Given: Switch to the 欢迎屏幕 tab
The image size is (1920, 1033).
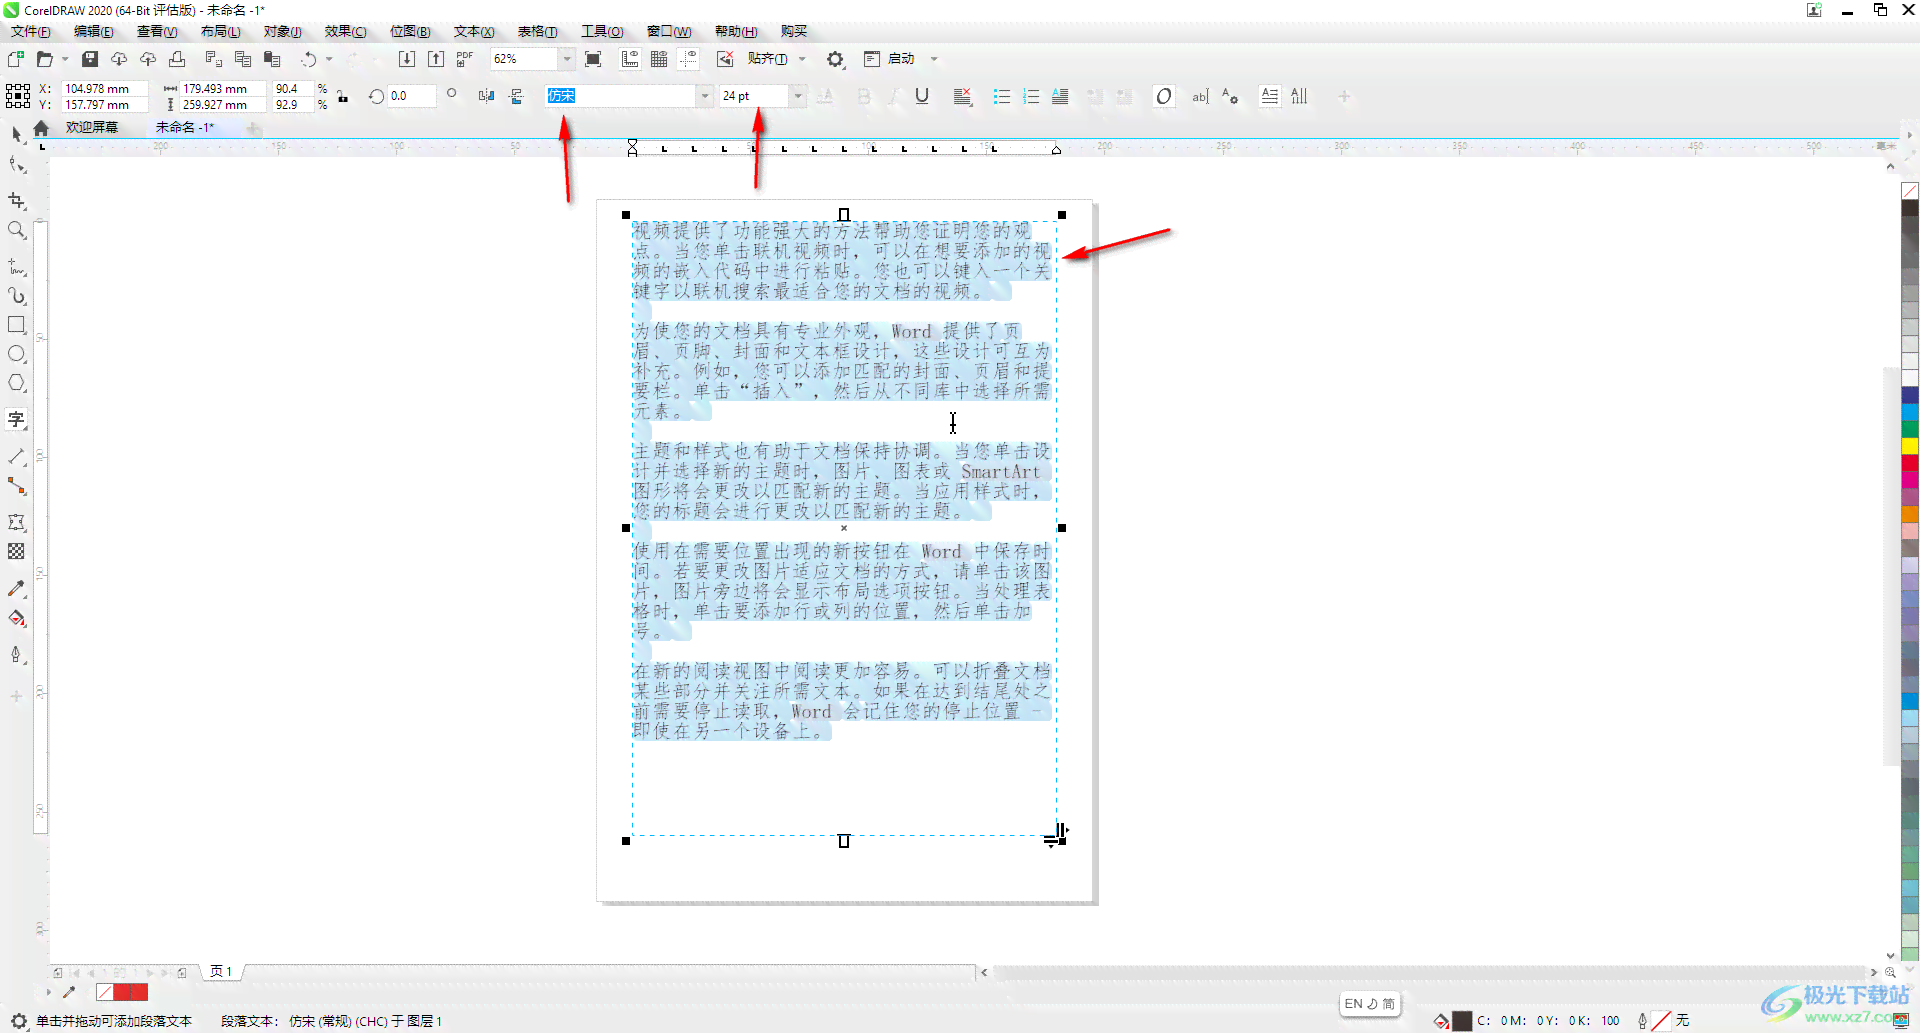Looking at the screenshot, I should tap(92, 127).
